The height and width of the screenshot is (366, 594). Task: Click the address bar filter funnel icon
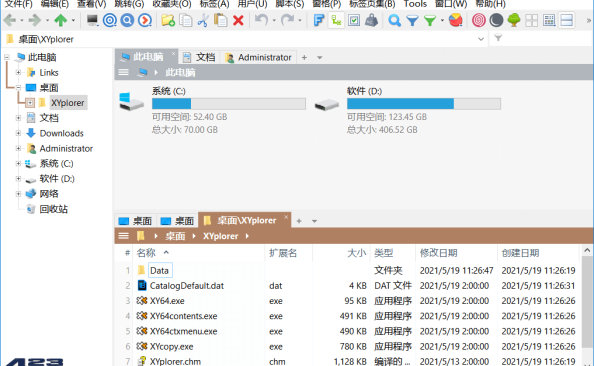point(498,38)
